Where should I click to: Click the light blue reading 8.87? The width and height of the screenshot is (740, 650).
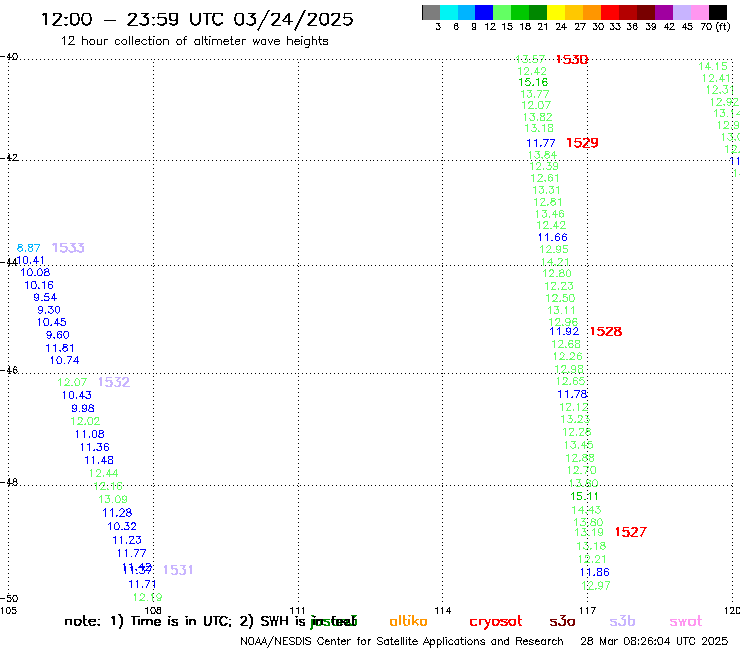pyautogui.click(x=28, y=248)
